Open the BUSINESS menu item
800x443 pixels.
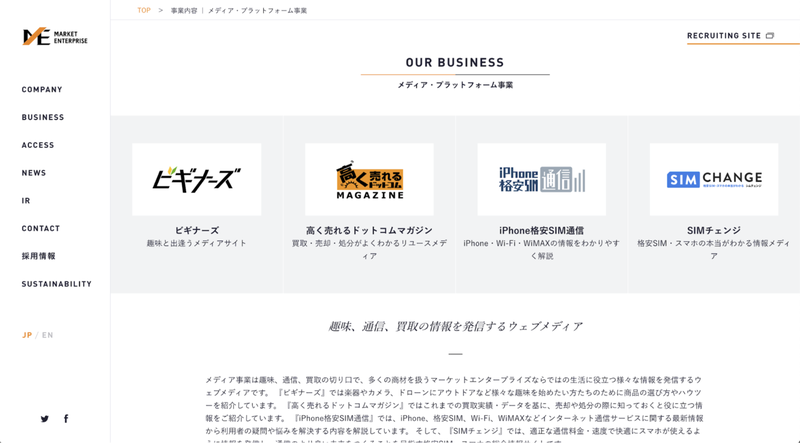(43, 118)
